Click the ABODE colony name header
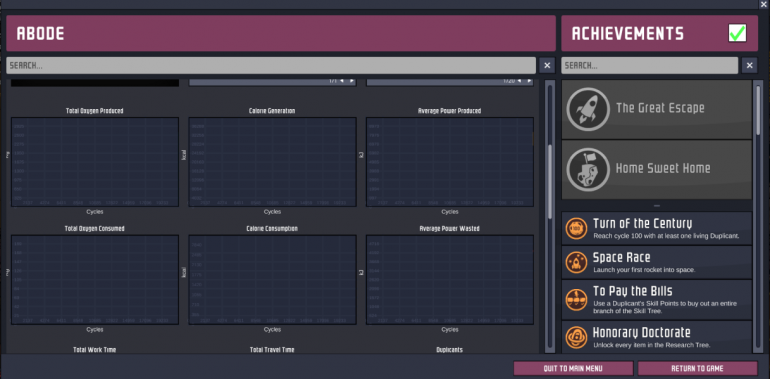Image resolution: width=770 pixels, height=379 pixels. [41, 33]
